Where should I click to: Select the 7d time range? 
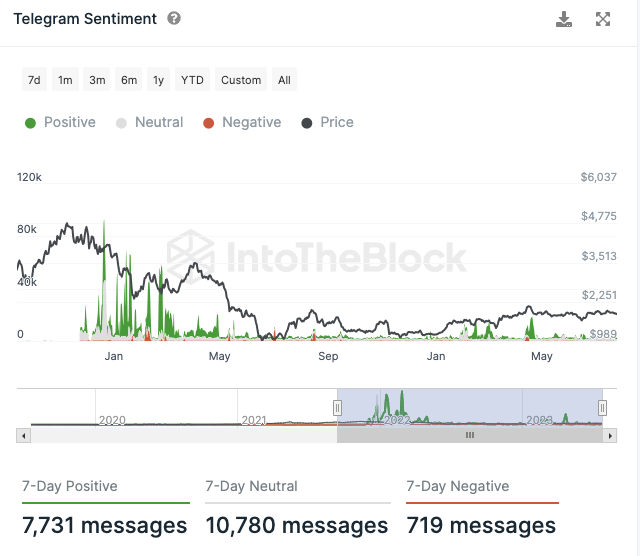click(34, 80)
